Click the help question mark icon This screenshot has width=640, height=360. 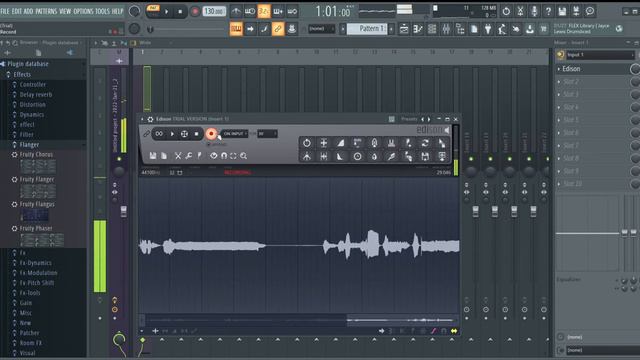pos(548,11)
